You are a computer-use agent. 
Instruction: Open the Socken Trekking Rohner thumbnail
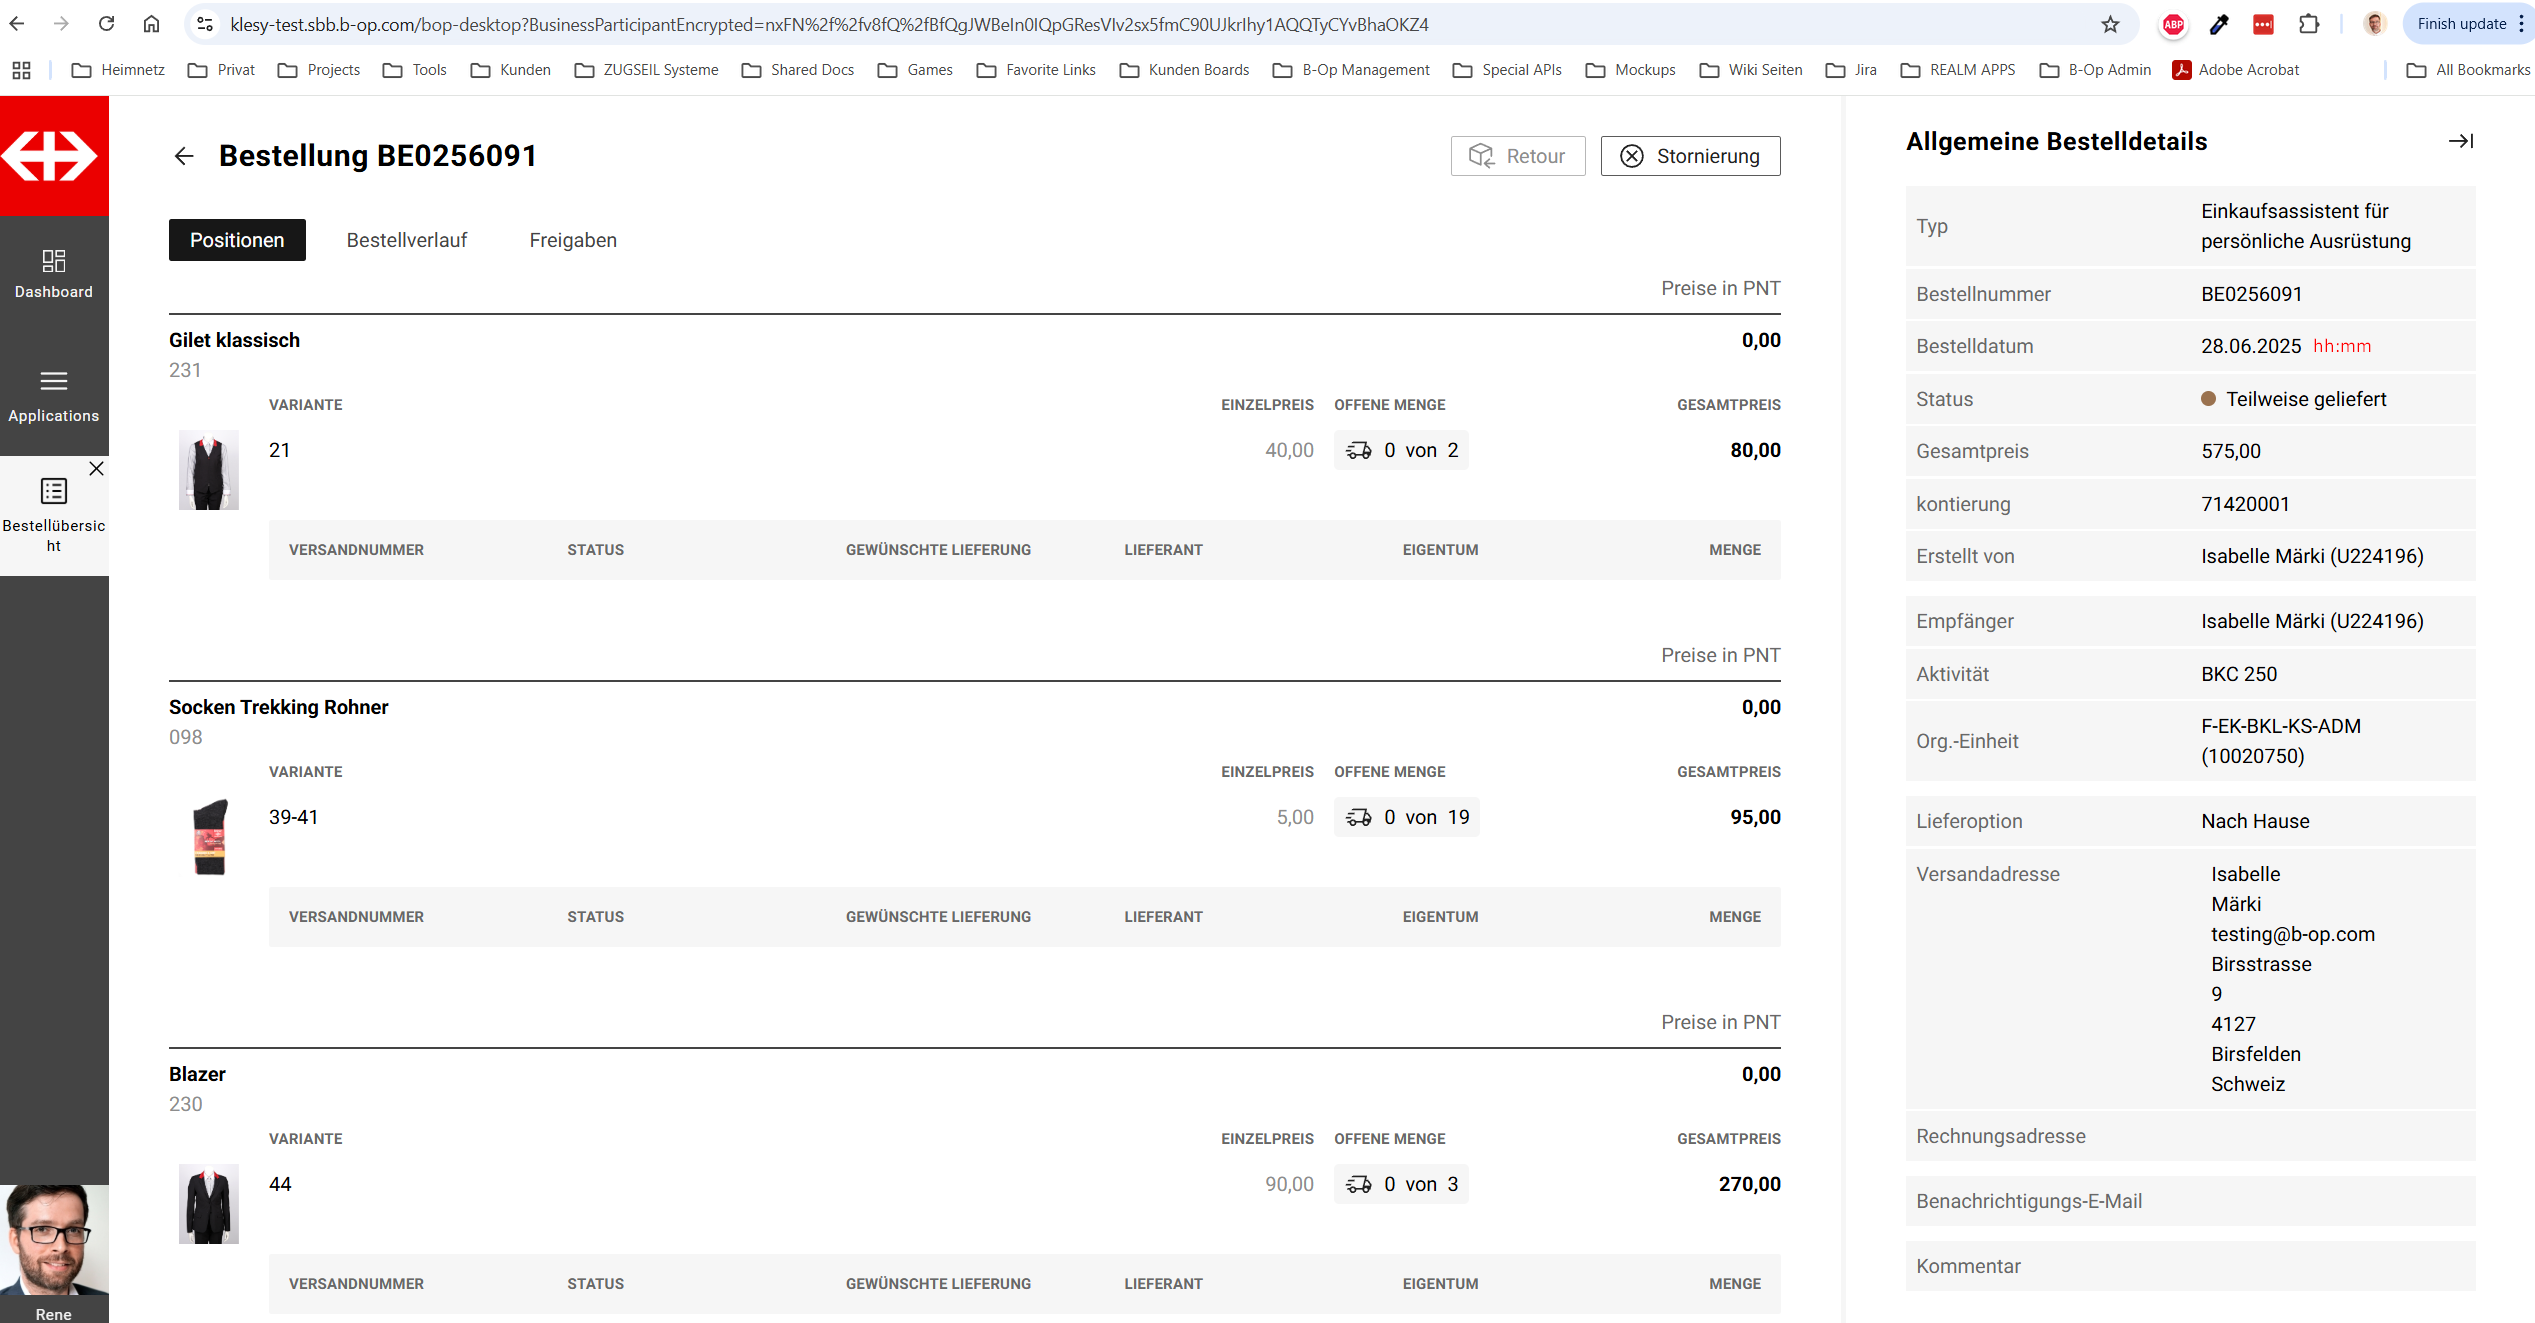coord(208,837)
